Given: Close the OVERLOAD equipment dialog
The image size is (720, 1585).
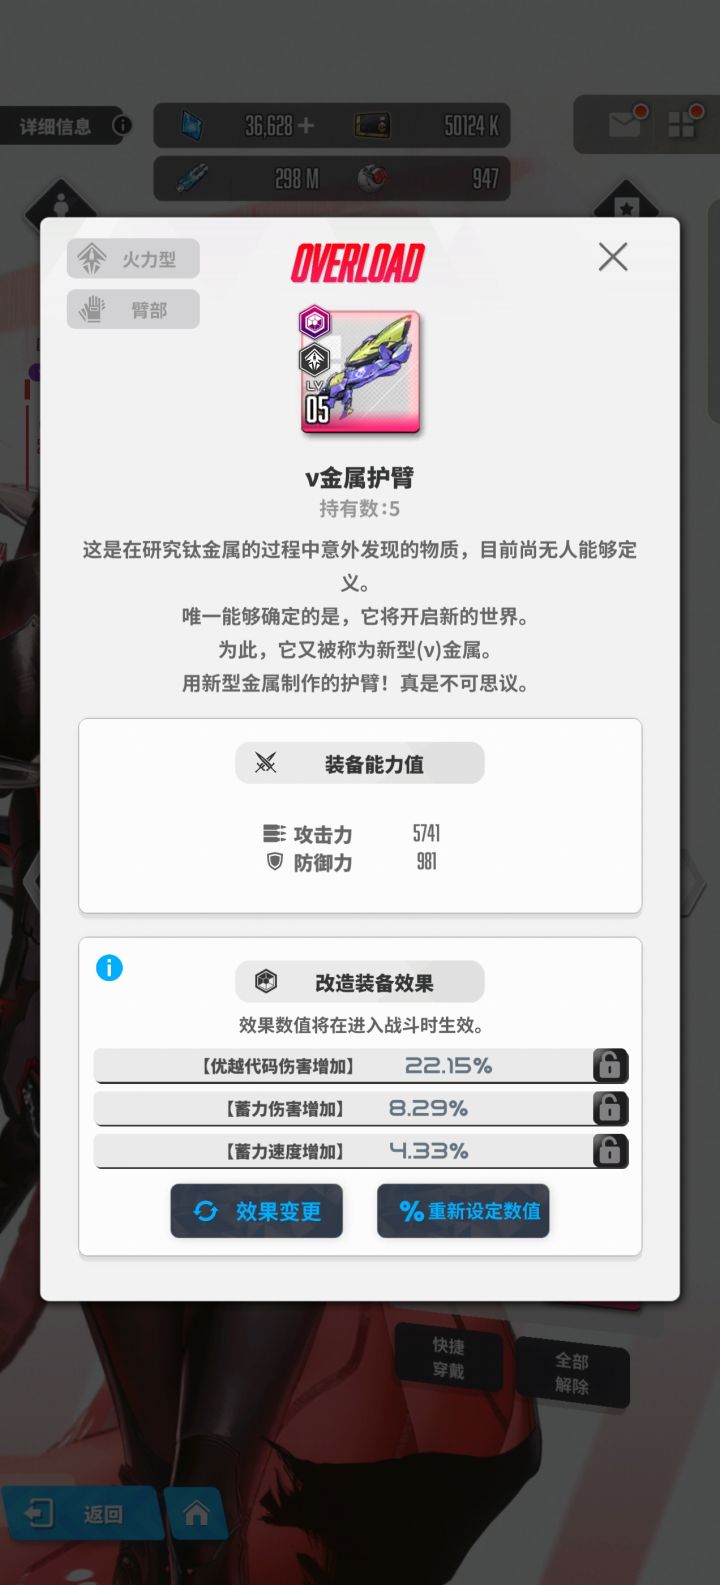Looking at the screenshot, I should tap(613, 257).
